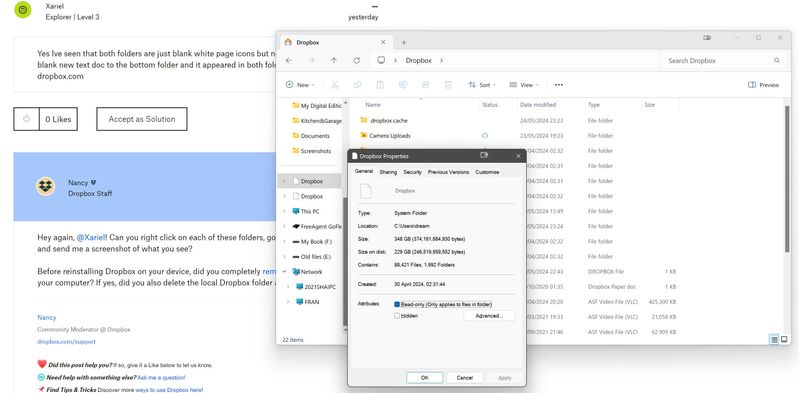Select the Screenshots folder in sidebar
The image size is (799, 393).
click(311, 151)
